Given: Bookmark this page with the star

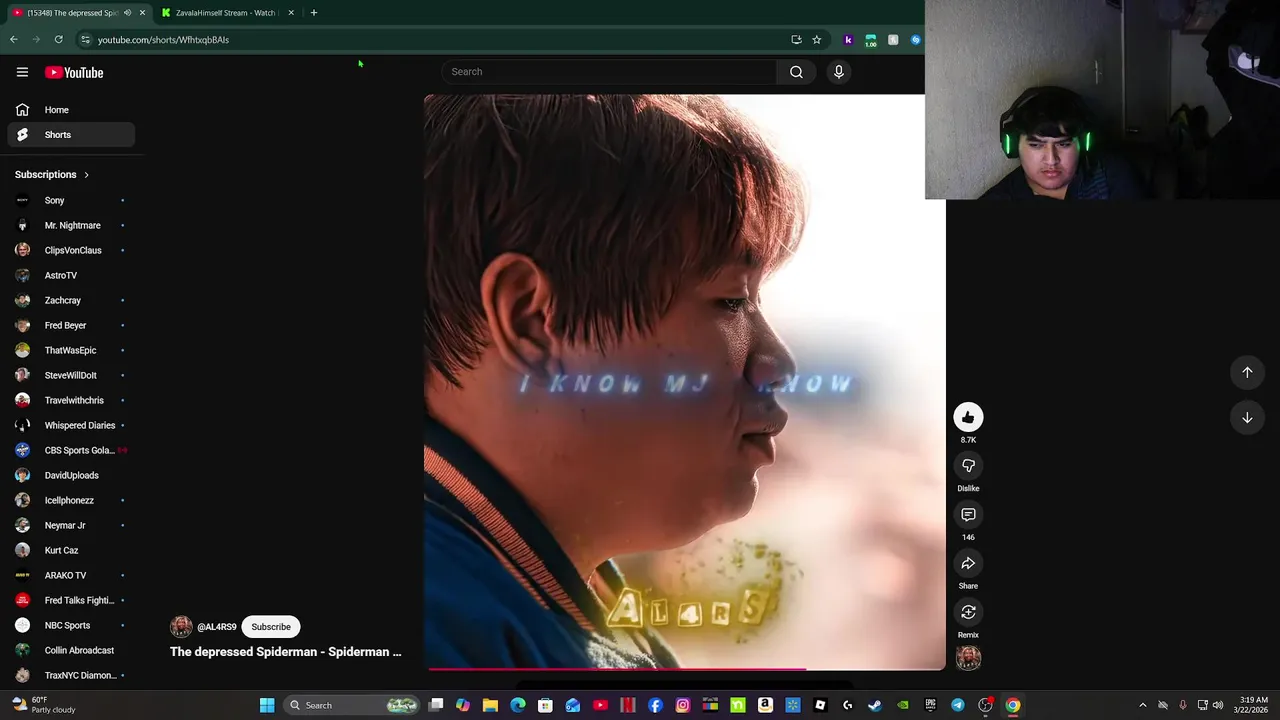Looking at the screenshot, I should point(816,40).
